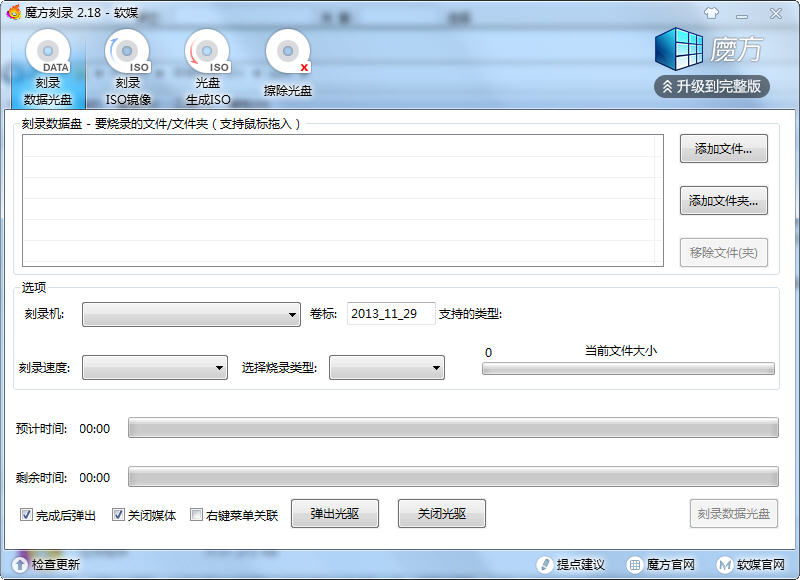Open 选择烧录类型 dropdown
This screenshot has height=580, width=800.
pyautogui.click(x=387, y=367)
